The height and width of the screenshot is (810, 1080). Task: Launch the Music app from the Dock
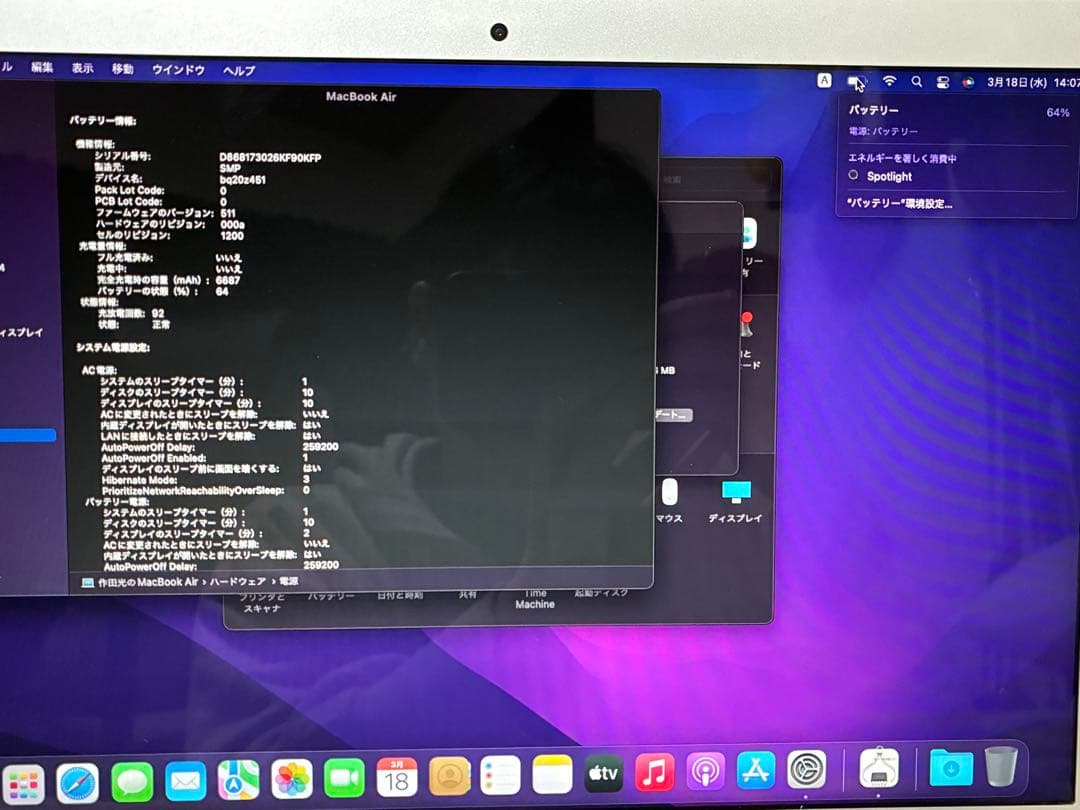click(x=654, y=772)
